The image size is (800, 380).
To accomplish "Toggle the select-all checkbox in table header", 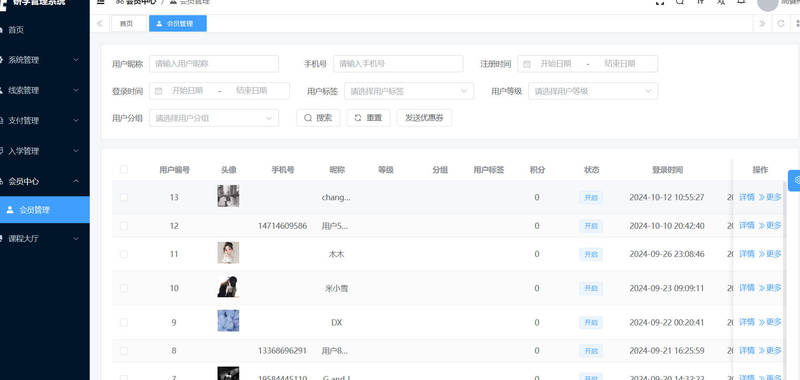I will 124,169.
